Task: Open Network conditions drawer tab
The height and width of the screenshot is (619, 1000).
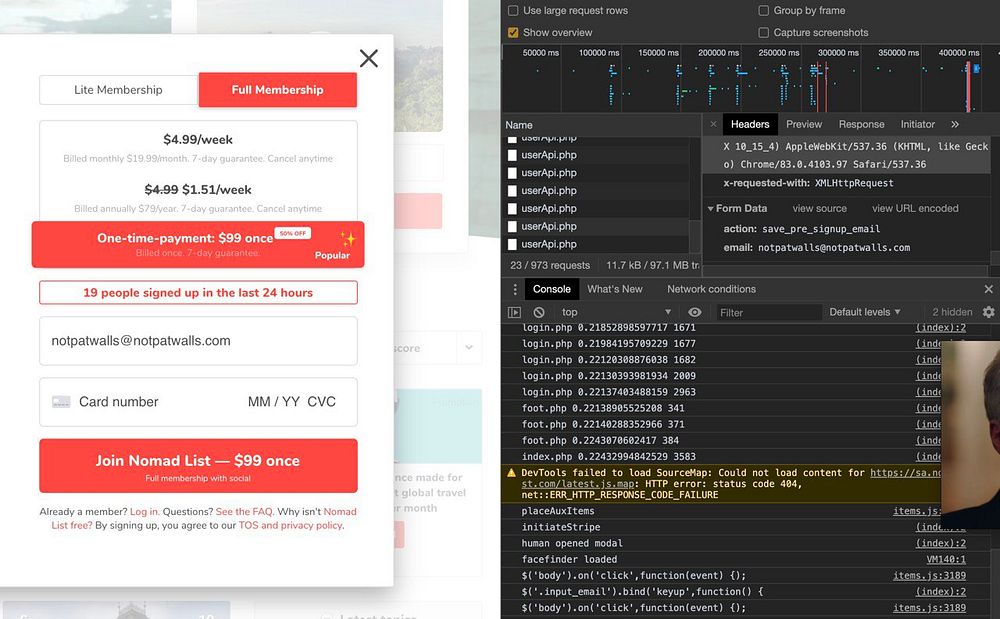Action: pos(711,289)
